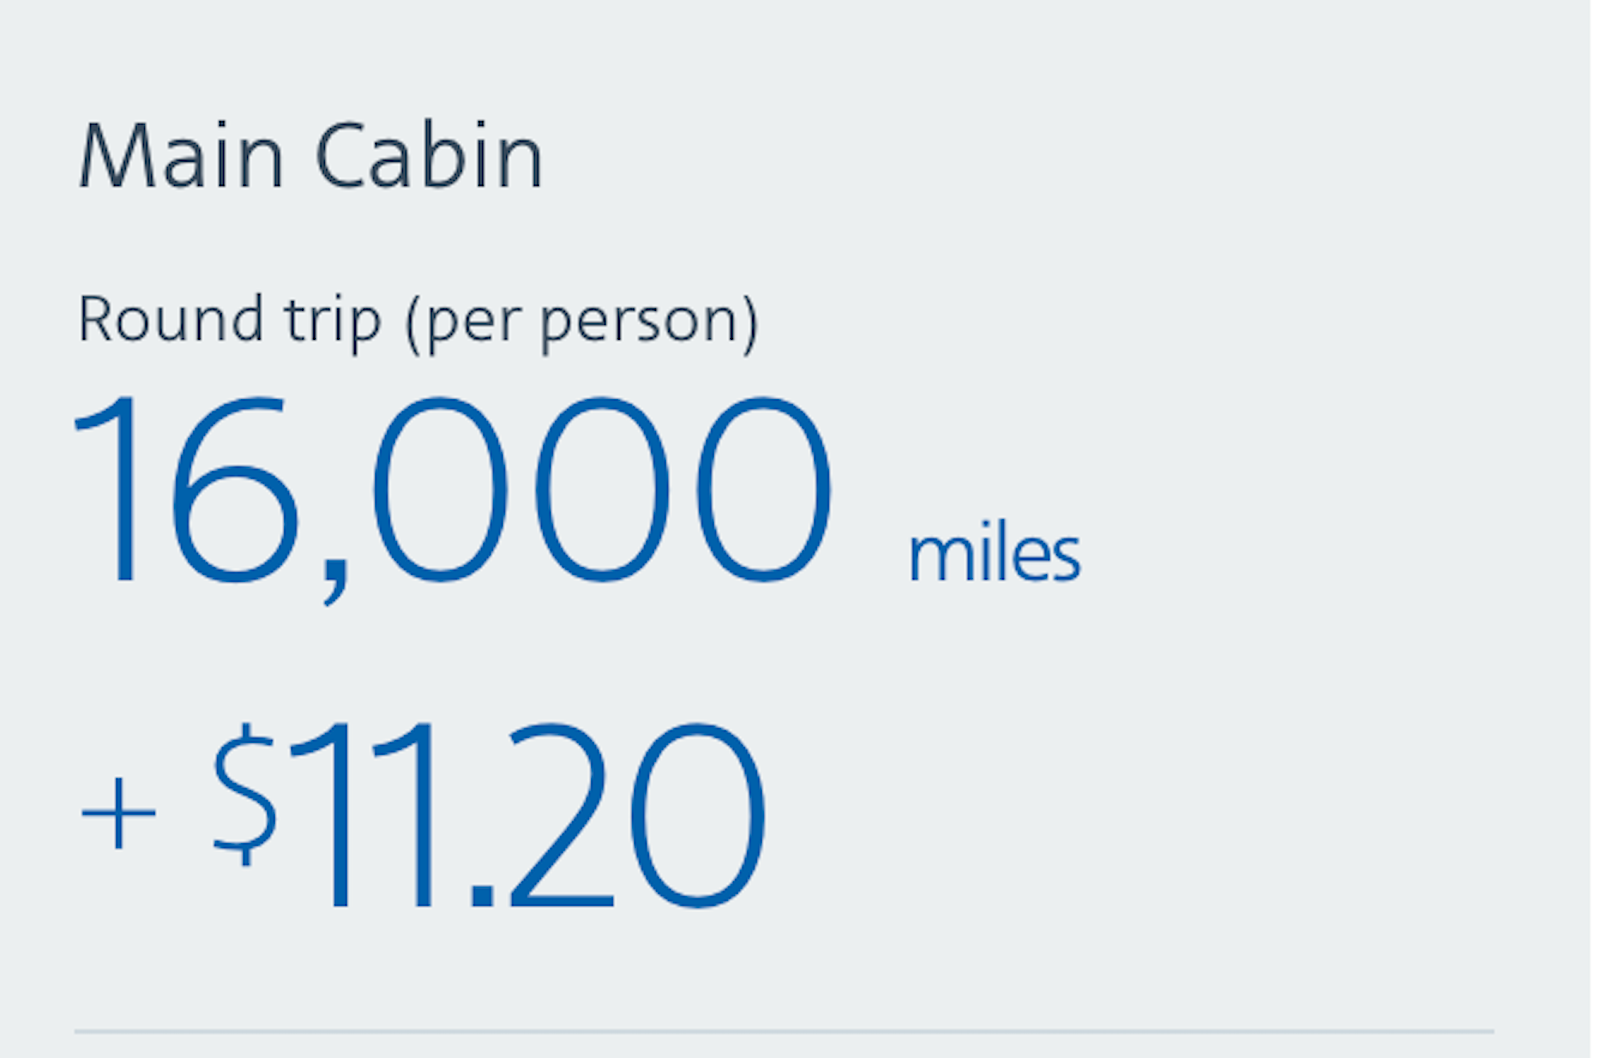1600x1058 pixels.
Task: Click the "(per person)" text
Action: click(582, 321)
